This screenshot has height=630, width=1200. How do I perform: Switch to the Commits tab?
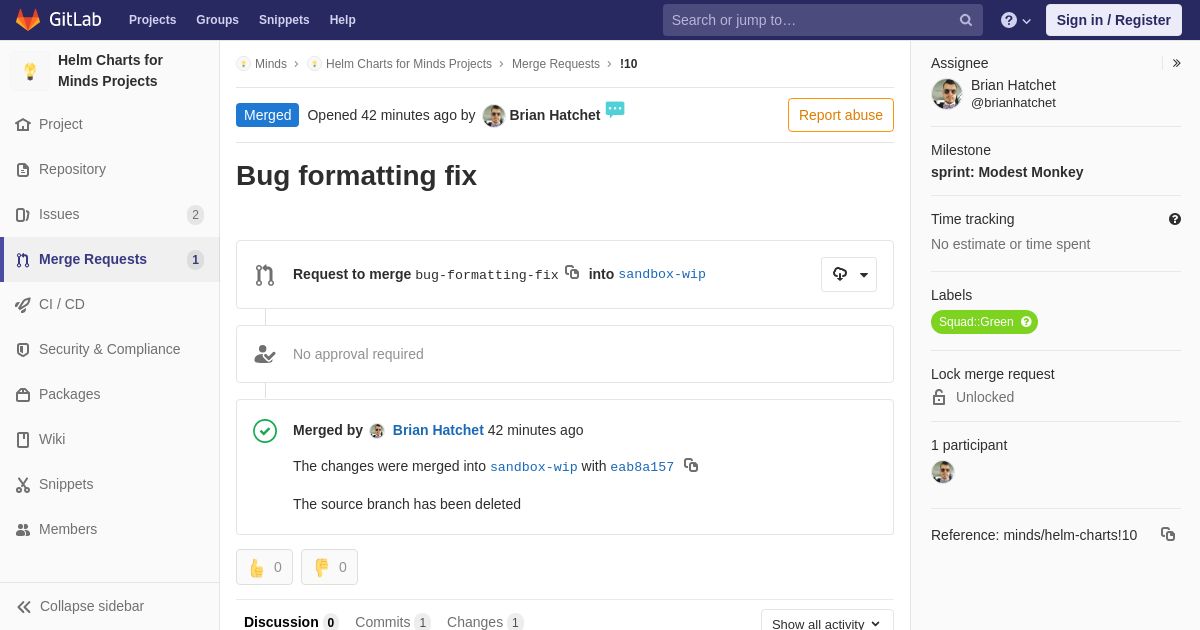point(393,622)
